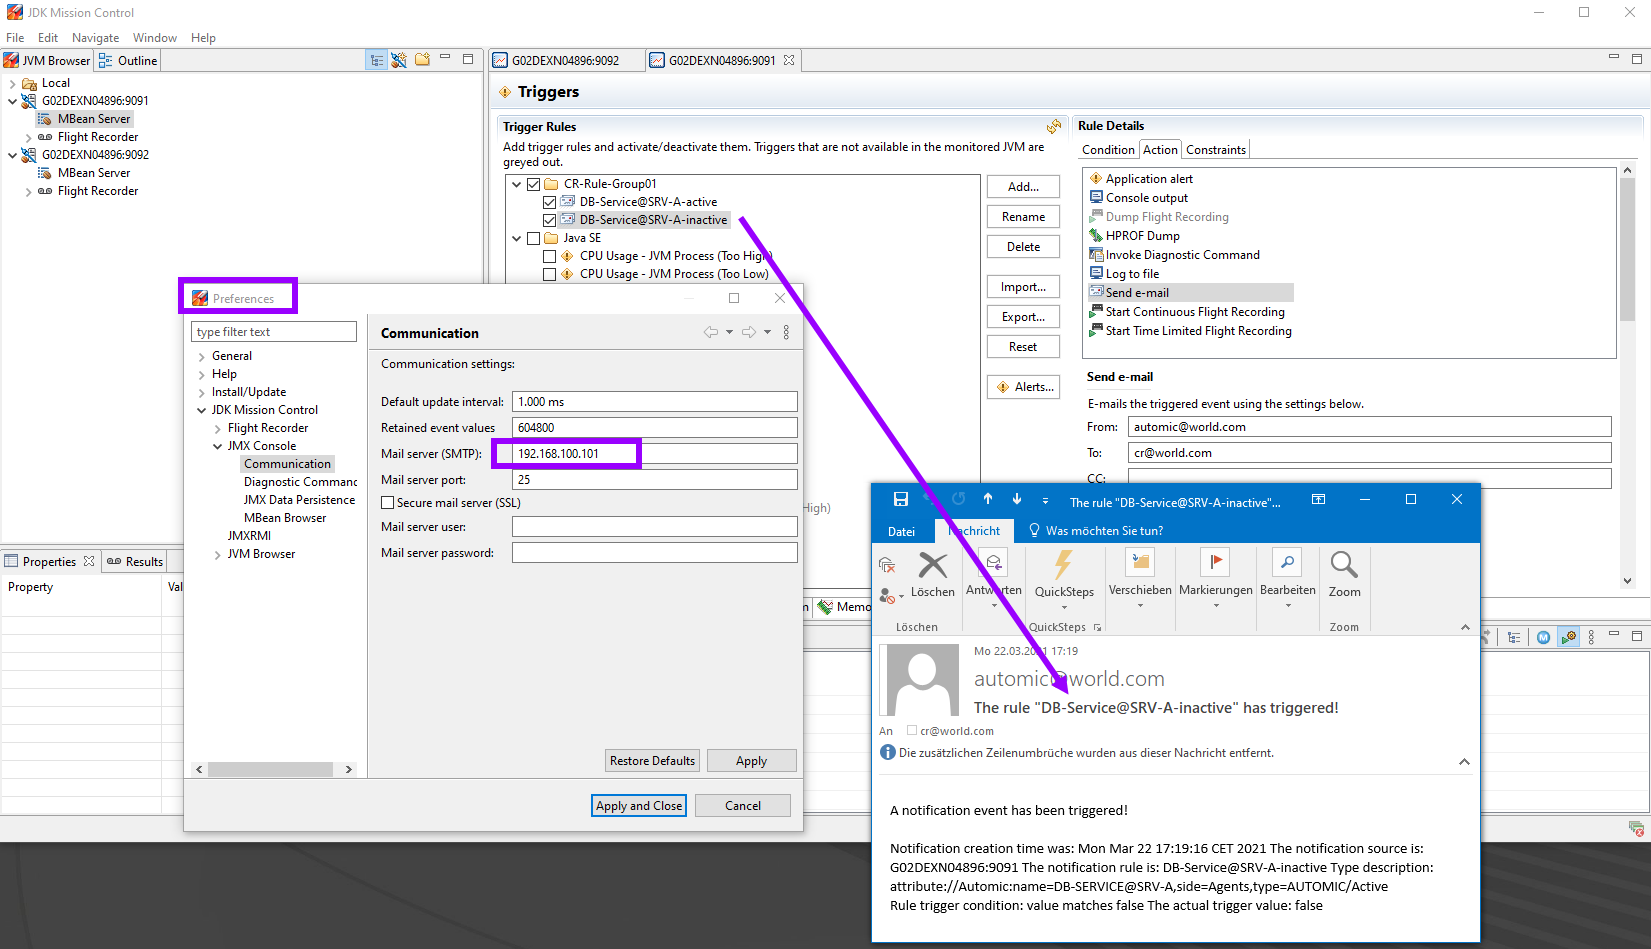Toggle gear-with-play icon in bottom toolbar
Viewport: 1651px width, 949px height.
(x=1568, y=637)
